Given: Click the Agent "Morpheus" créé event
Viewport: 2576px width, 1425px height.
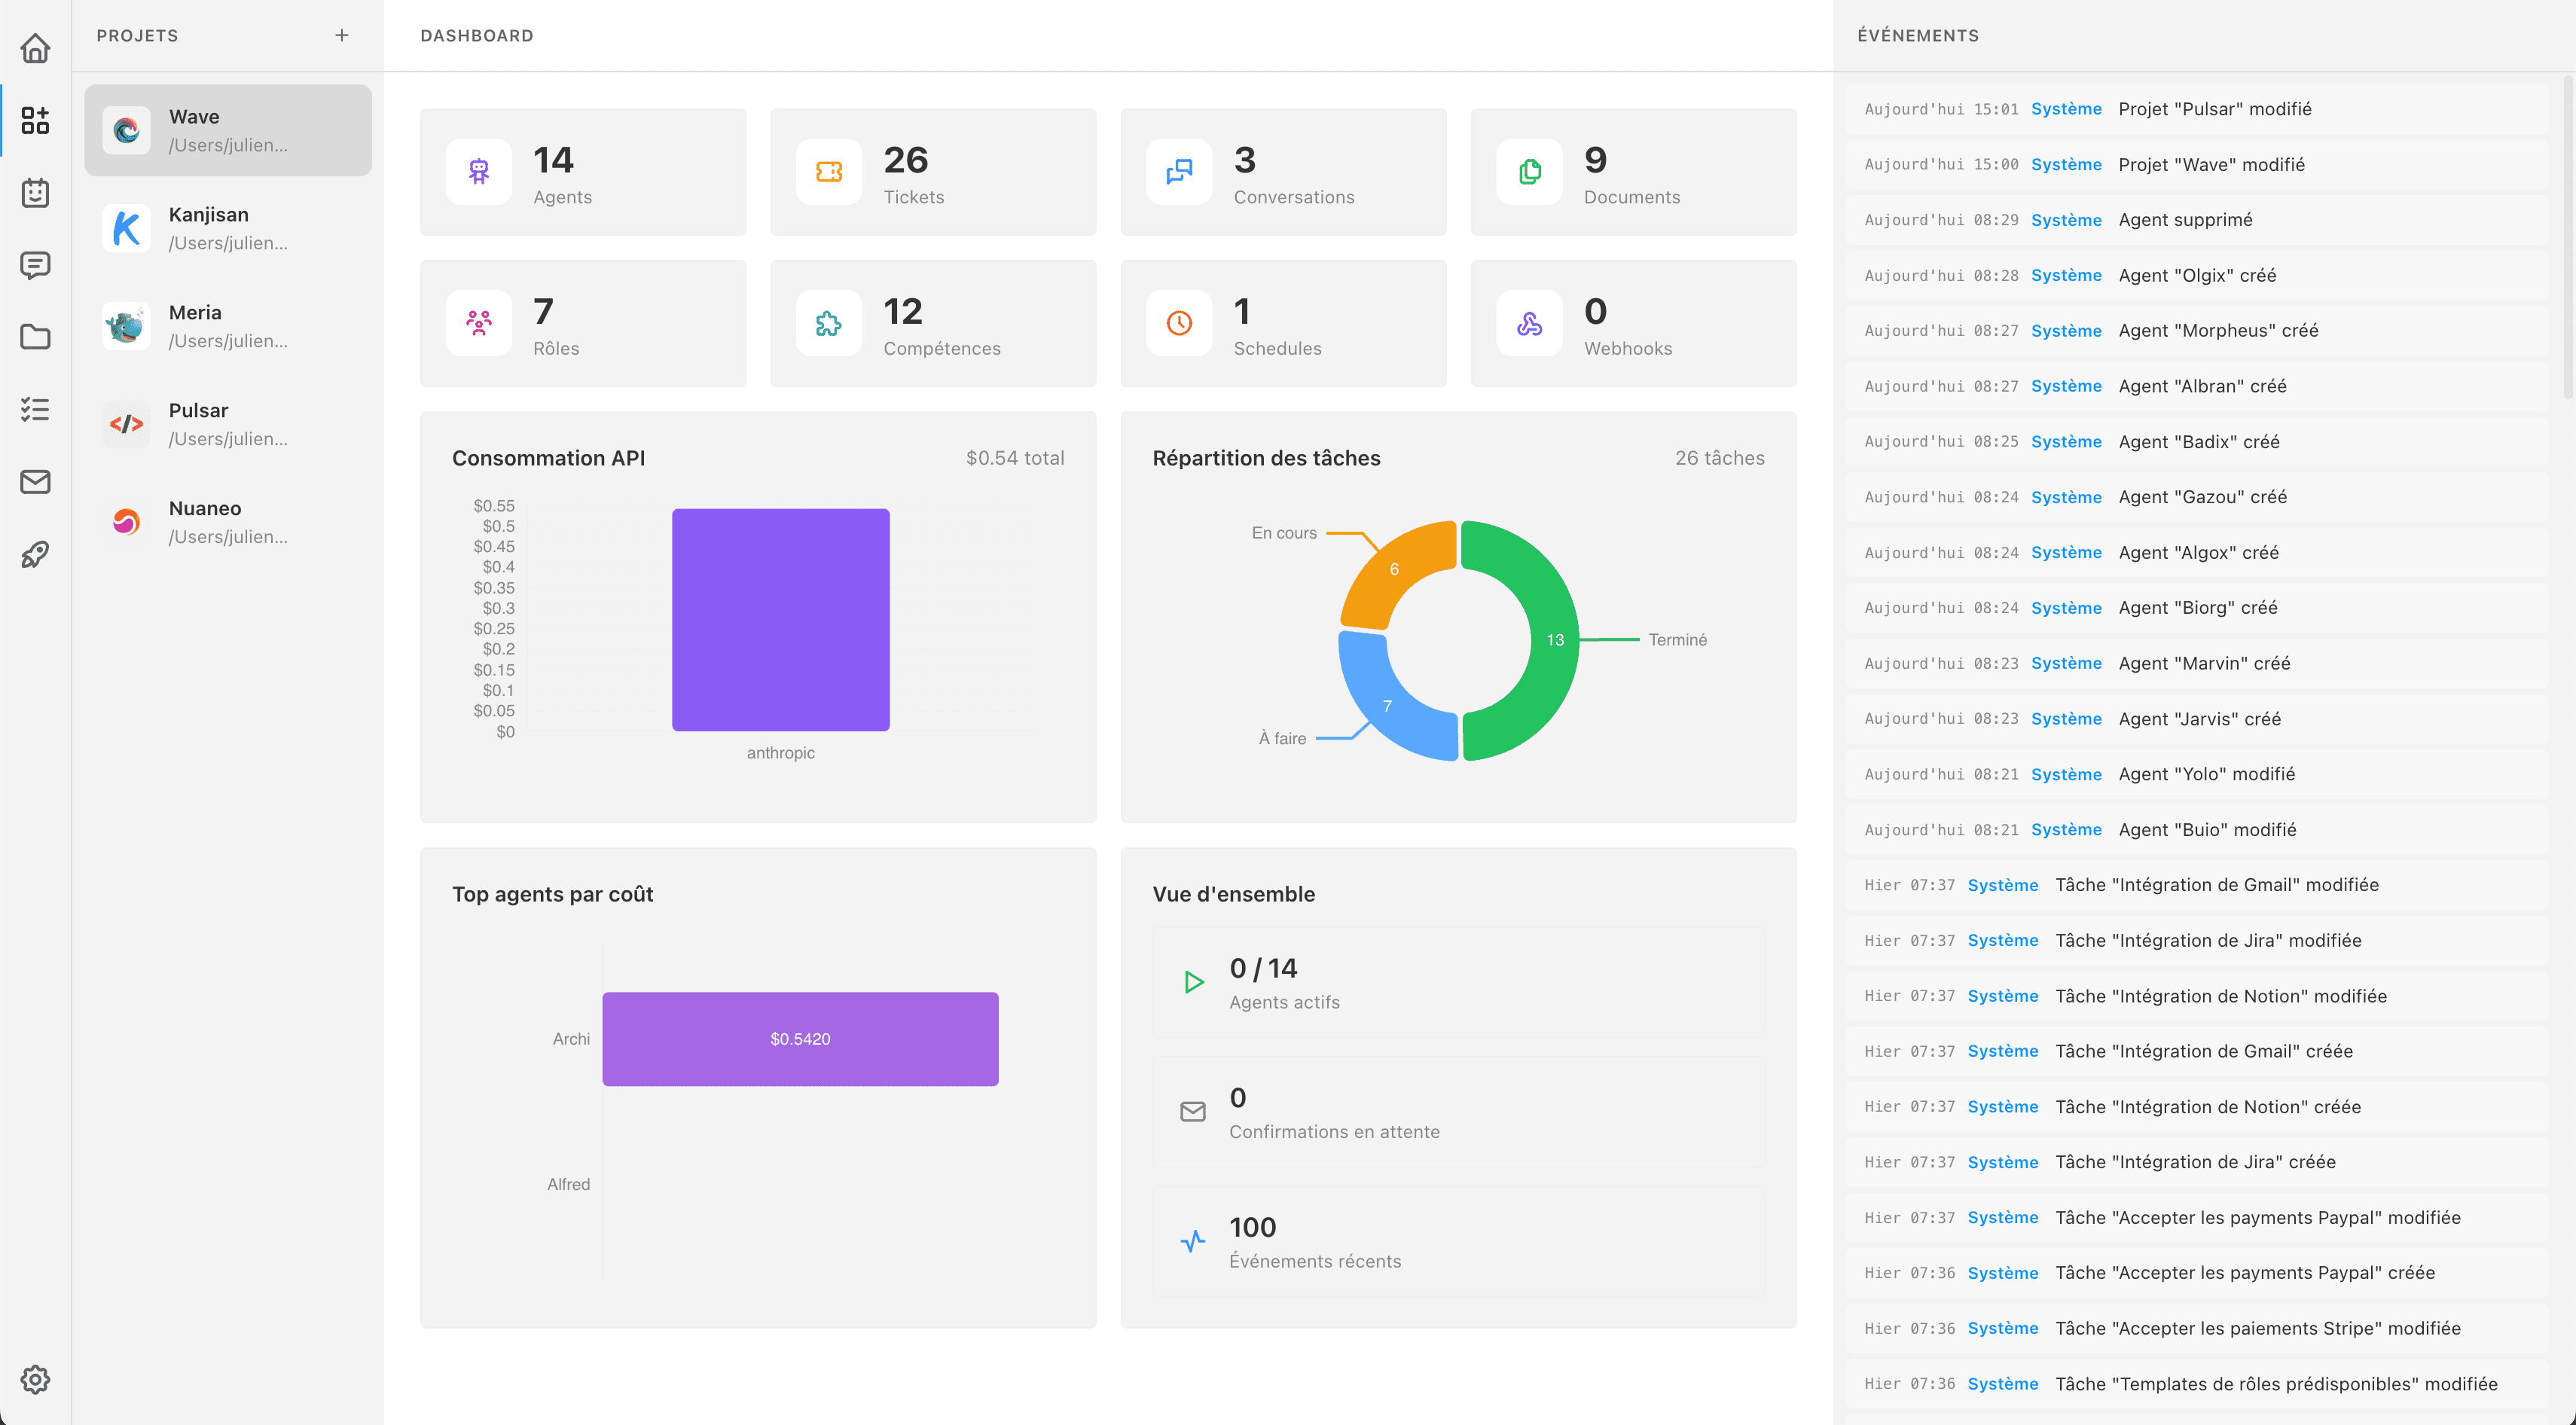Looking at the screenshot, I should [2217, 331].
